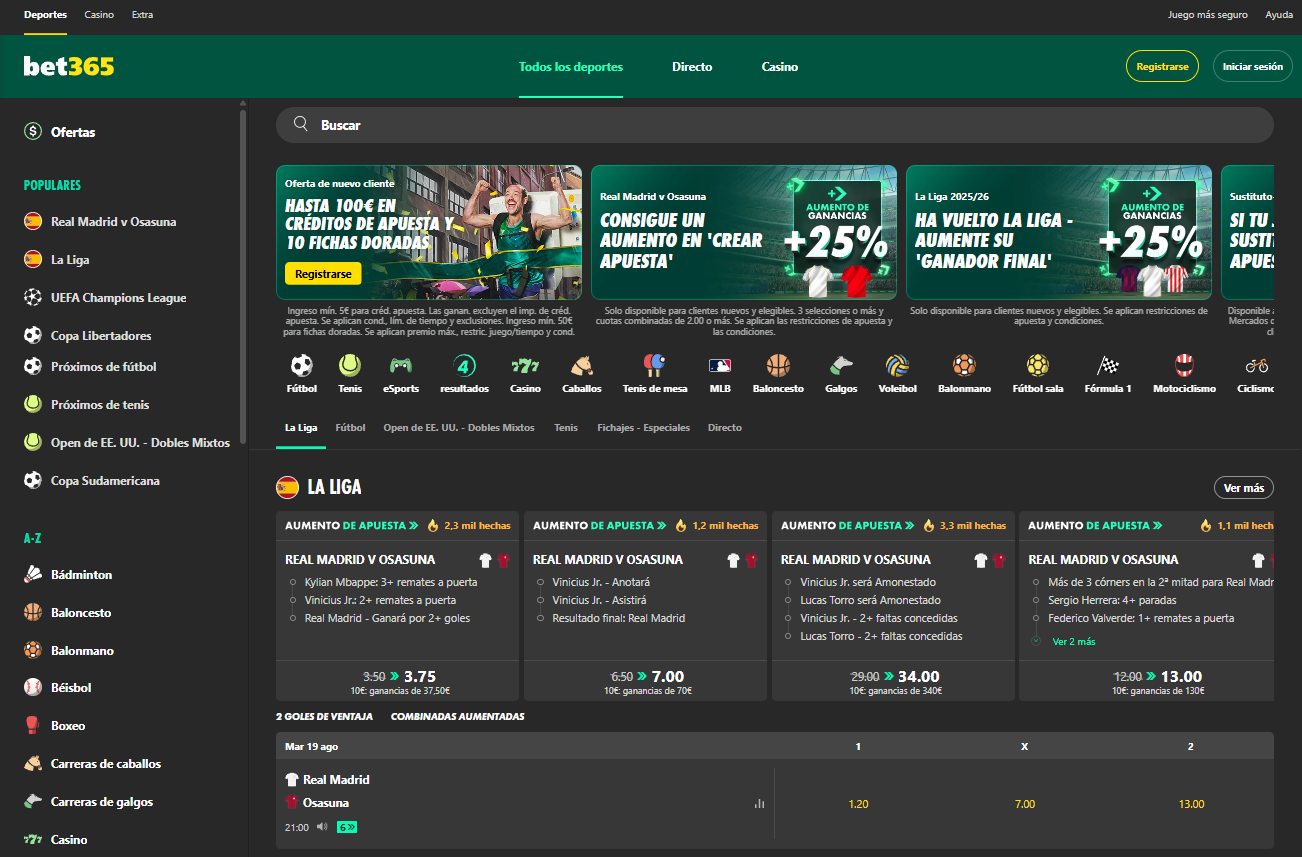Click '2 GOLES DE VENTAJA' link

(324, 717)
